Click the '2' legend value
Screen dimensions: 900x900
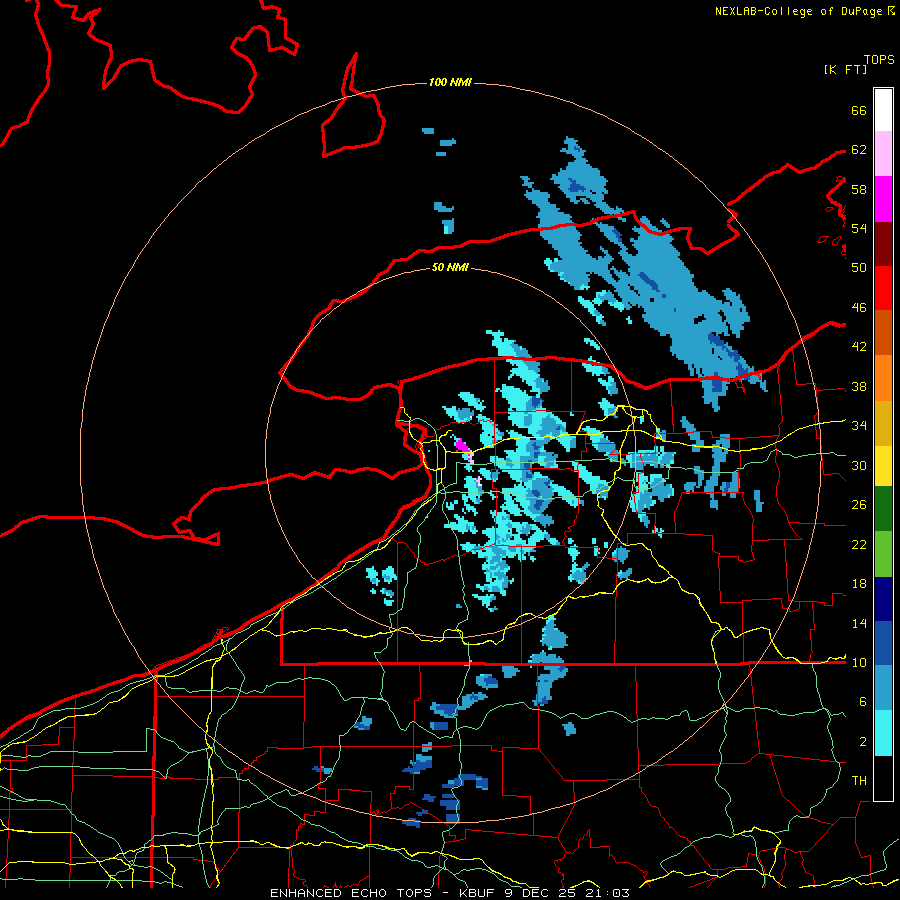[863, 742]
